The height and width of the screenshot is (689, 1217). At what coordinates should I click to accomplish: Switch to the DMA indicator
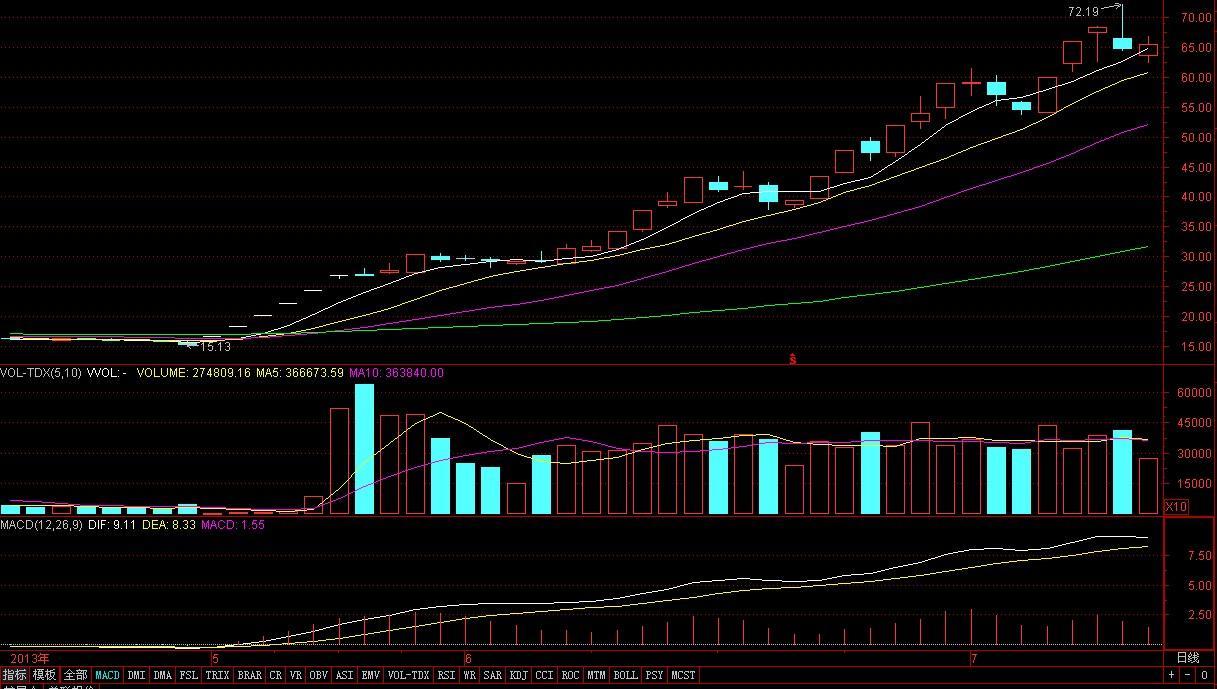(x=163, y=675)
